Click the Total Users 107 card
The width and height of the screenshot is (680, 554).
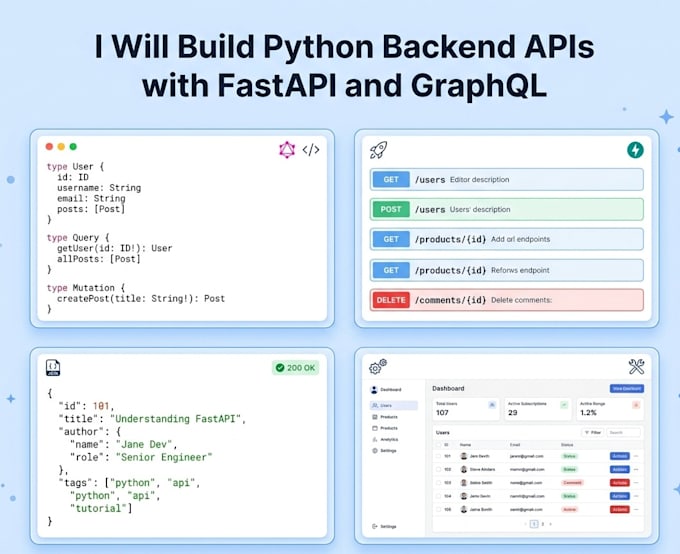pos(466,410)
